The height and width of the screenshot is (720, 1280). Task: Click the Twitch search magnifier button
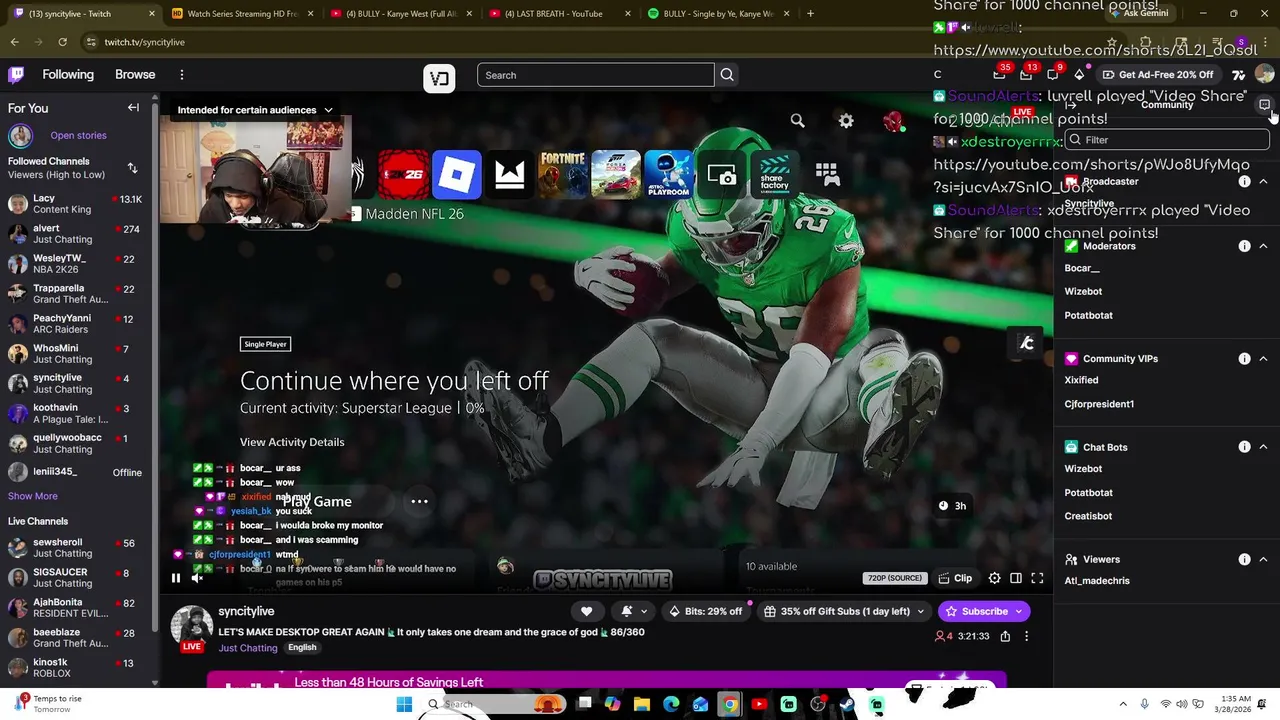coord(727,75)
